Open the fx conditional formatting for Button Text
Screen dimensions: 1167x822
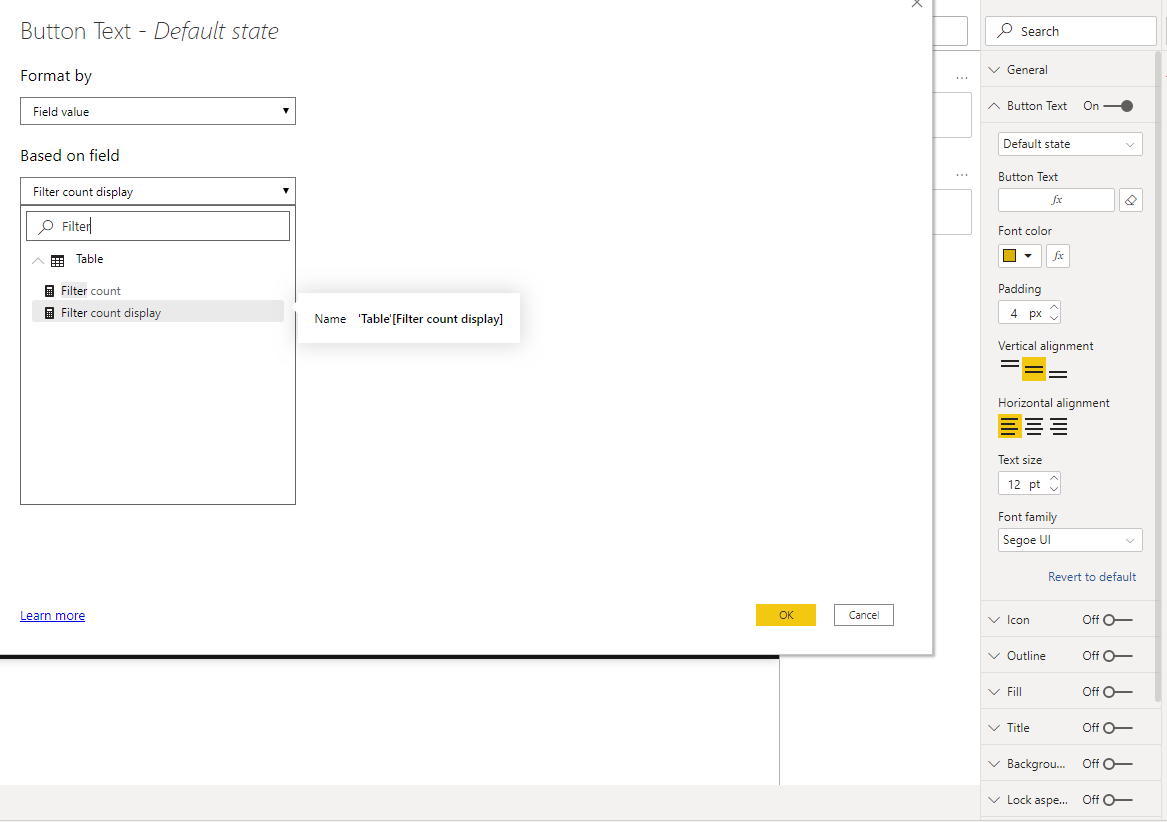(1056, 199)
